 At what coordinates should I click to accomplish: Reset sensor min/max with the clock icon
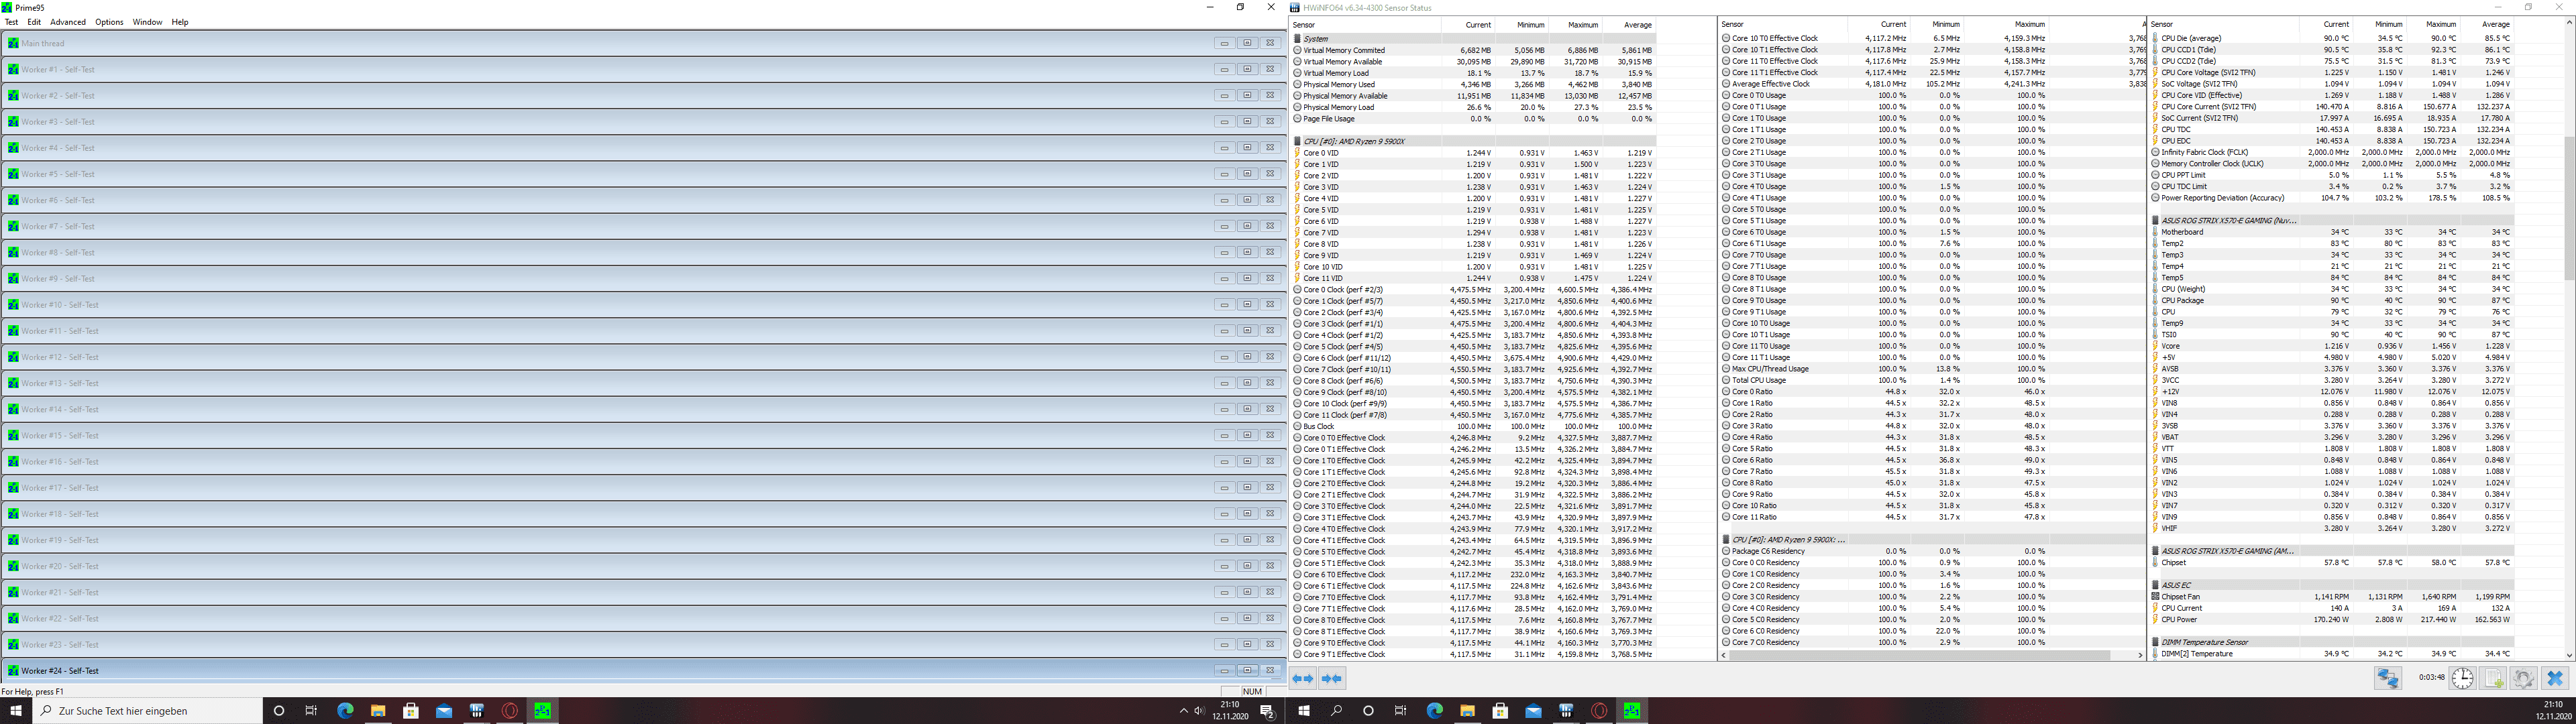pyautogui.click(x=2462, y=679)
